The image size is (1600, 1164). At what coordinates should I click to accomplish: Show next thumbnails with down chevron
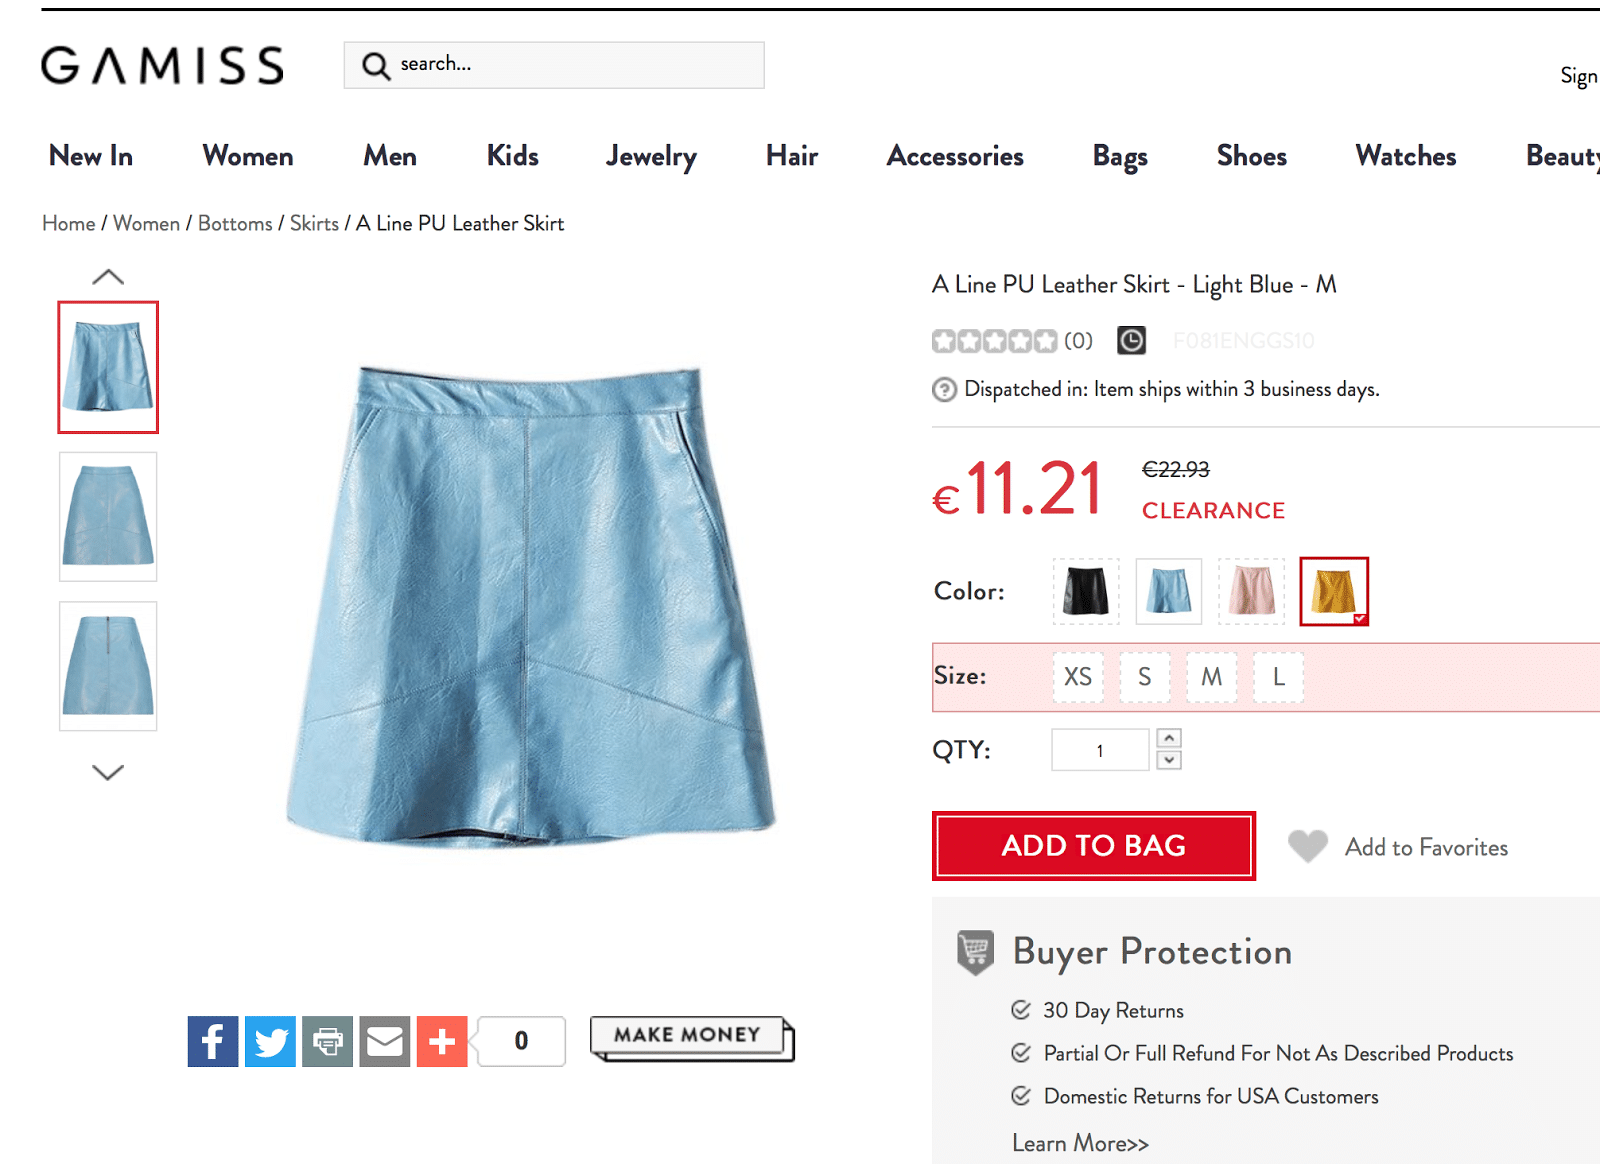[108, 771]
